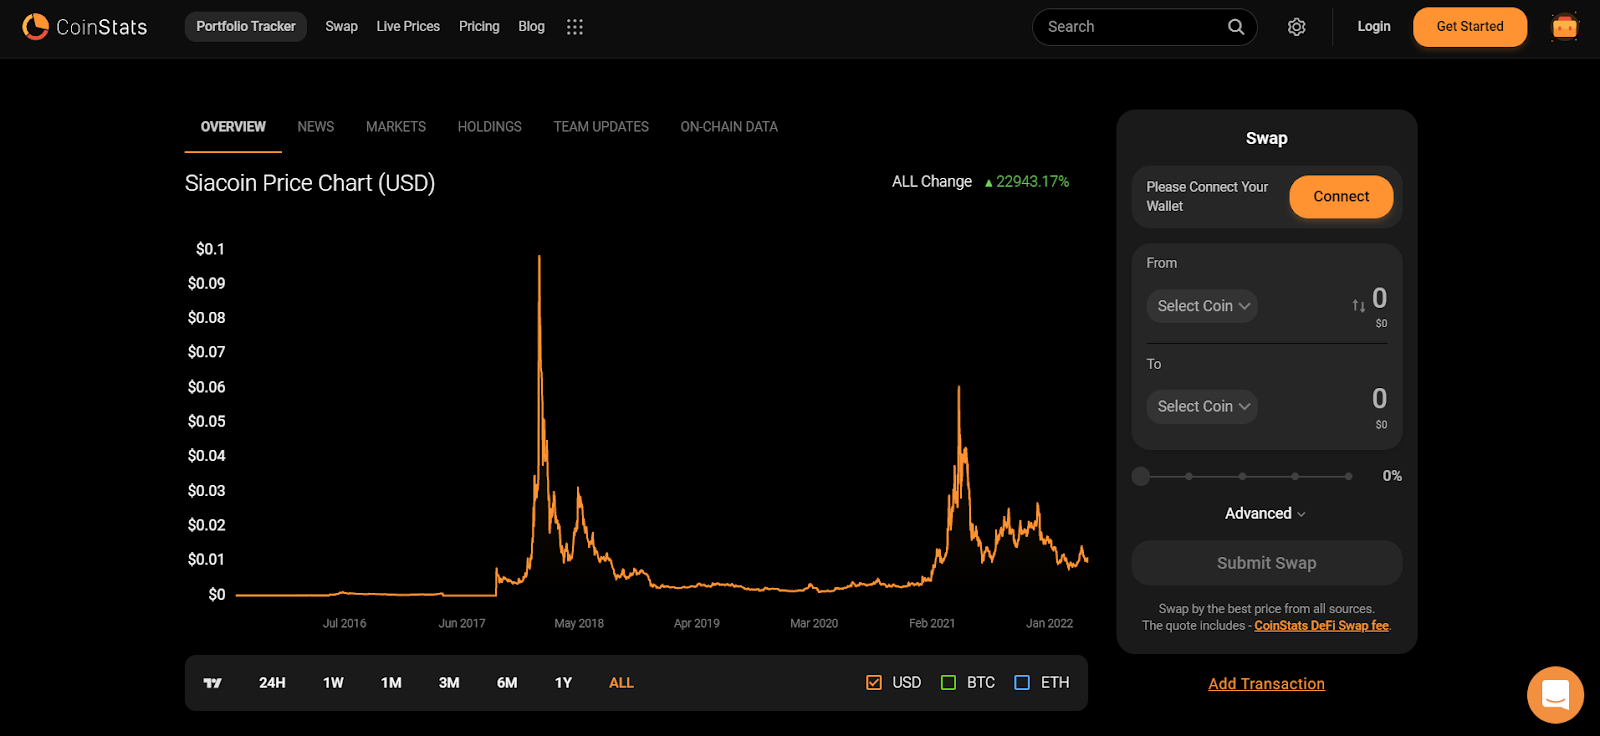Screen dimensions: 1600x736
Task: Switch to the Overview tab
Action: (x=233, y=127)
